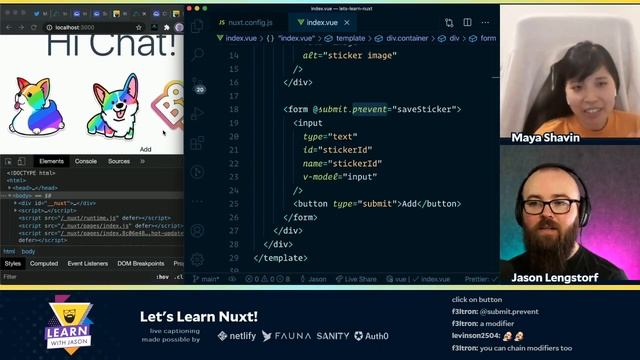Select the body breadcrumb in DevTools
Image resolution: width=640 pixels, height=360 pixels.
(28, 251)
